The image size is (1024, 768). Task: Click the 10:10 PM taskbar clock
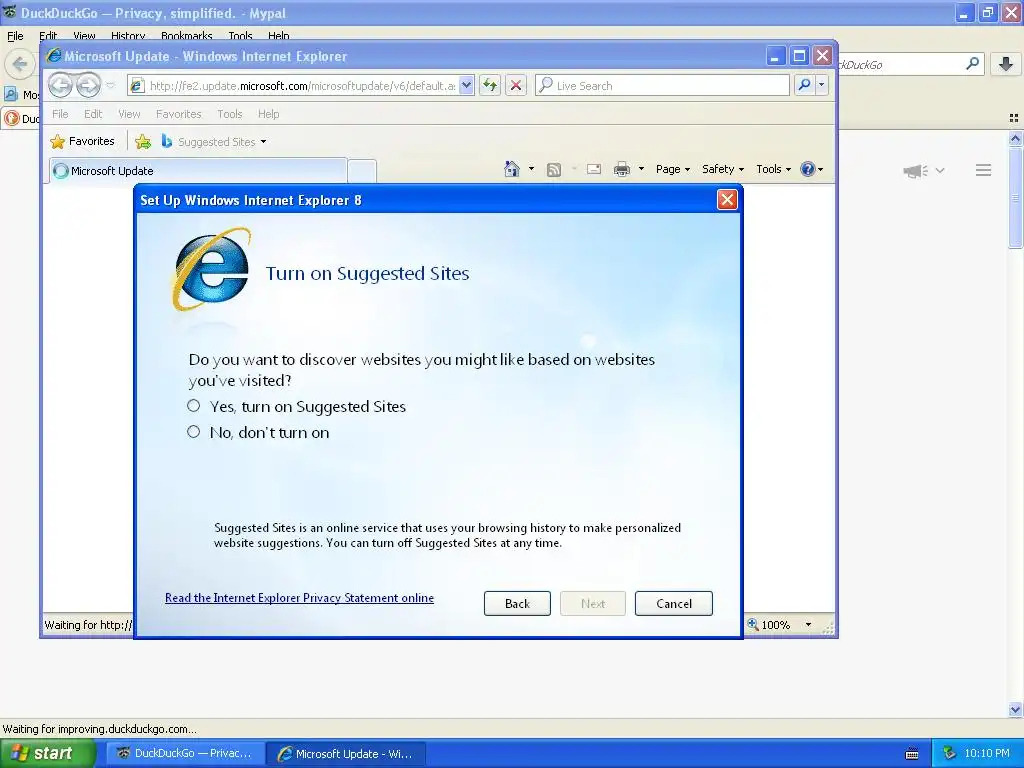(x=987, y=753)
